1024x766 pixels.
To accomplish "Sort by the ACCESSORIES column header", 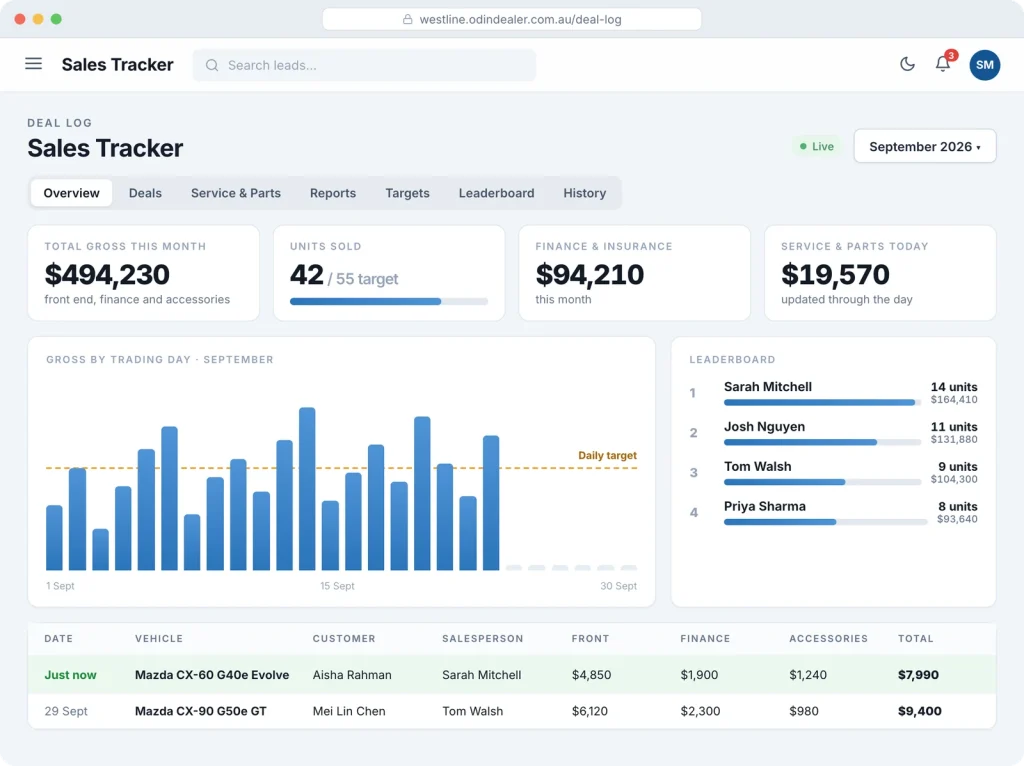I will coord(828,639).
